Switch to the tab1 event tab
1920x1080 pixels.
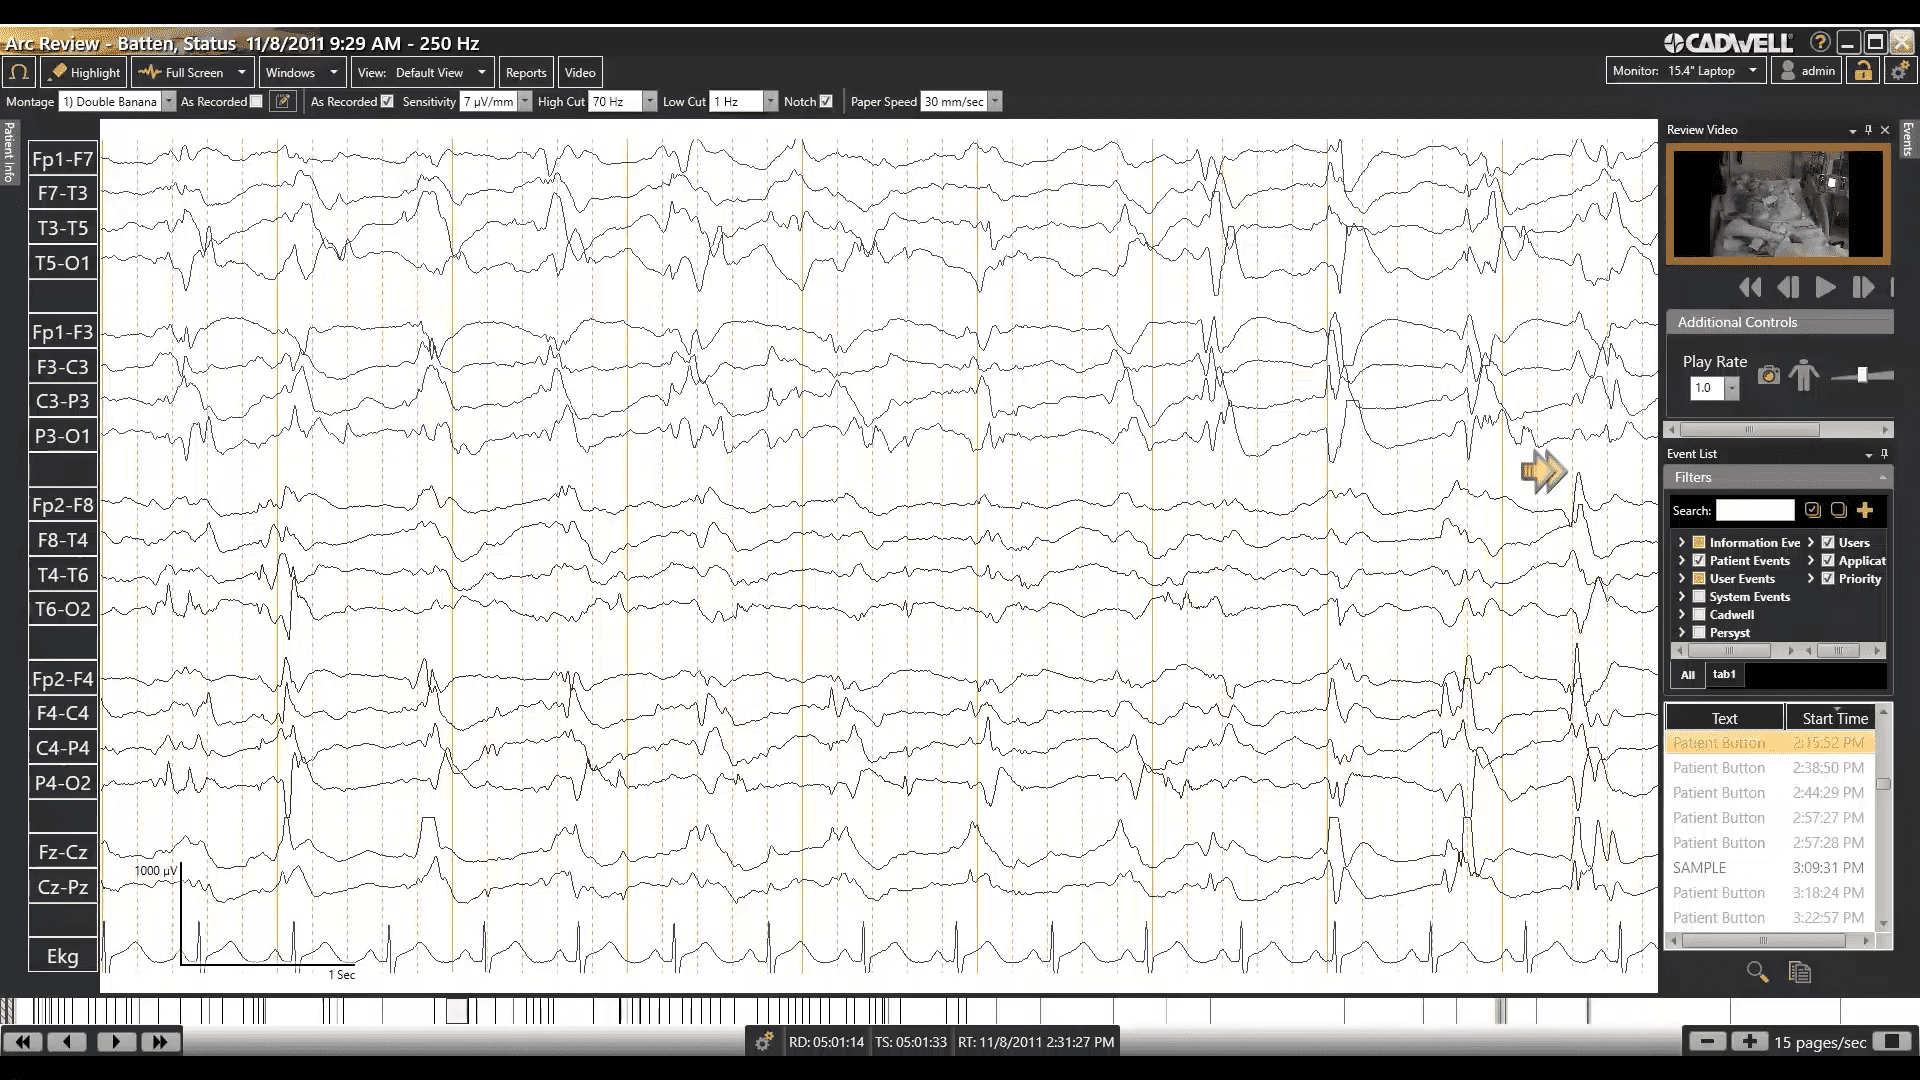(x=1723, y=674)
